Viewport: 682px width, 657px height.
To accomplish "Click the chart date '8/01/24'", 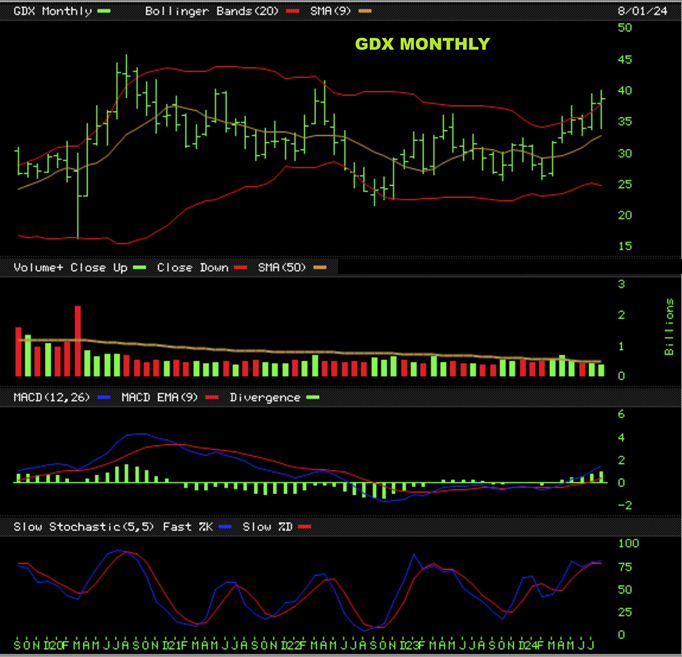I will [642, 11].
